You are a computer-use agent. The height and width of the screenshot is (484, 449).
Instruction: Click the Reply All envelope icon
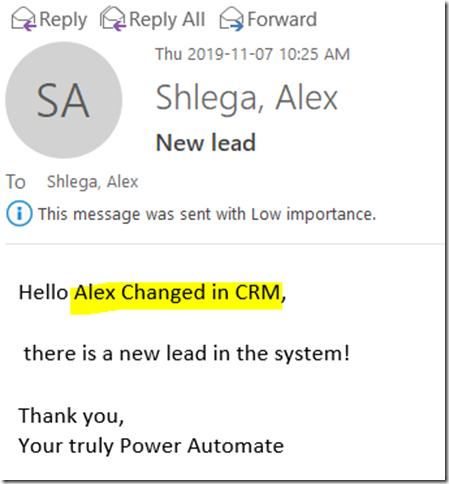tap(113, 19)
